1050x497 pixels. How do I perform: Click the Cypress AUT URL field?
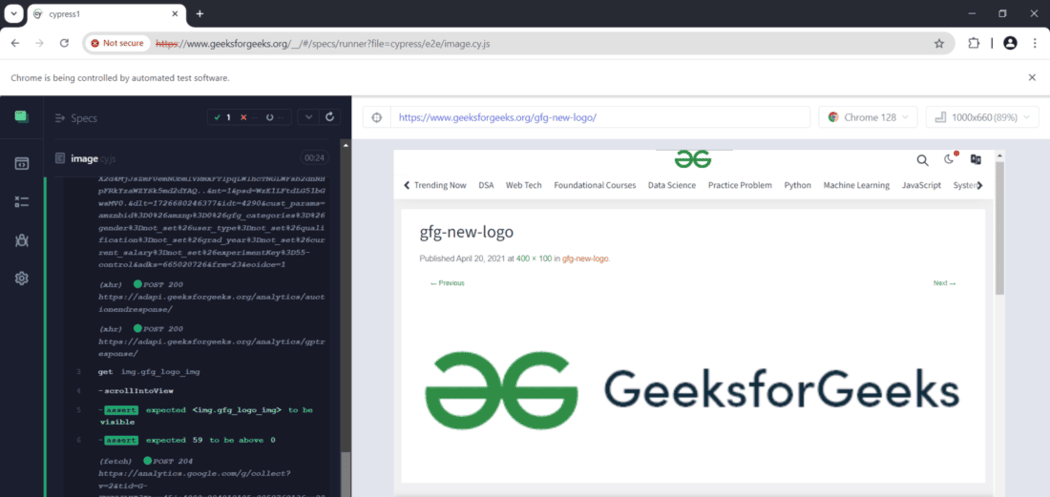click(x=599, y=117)
